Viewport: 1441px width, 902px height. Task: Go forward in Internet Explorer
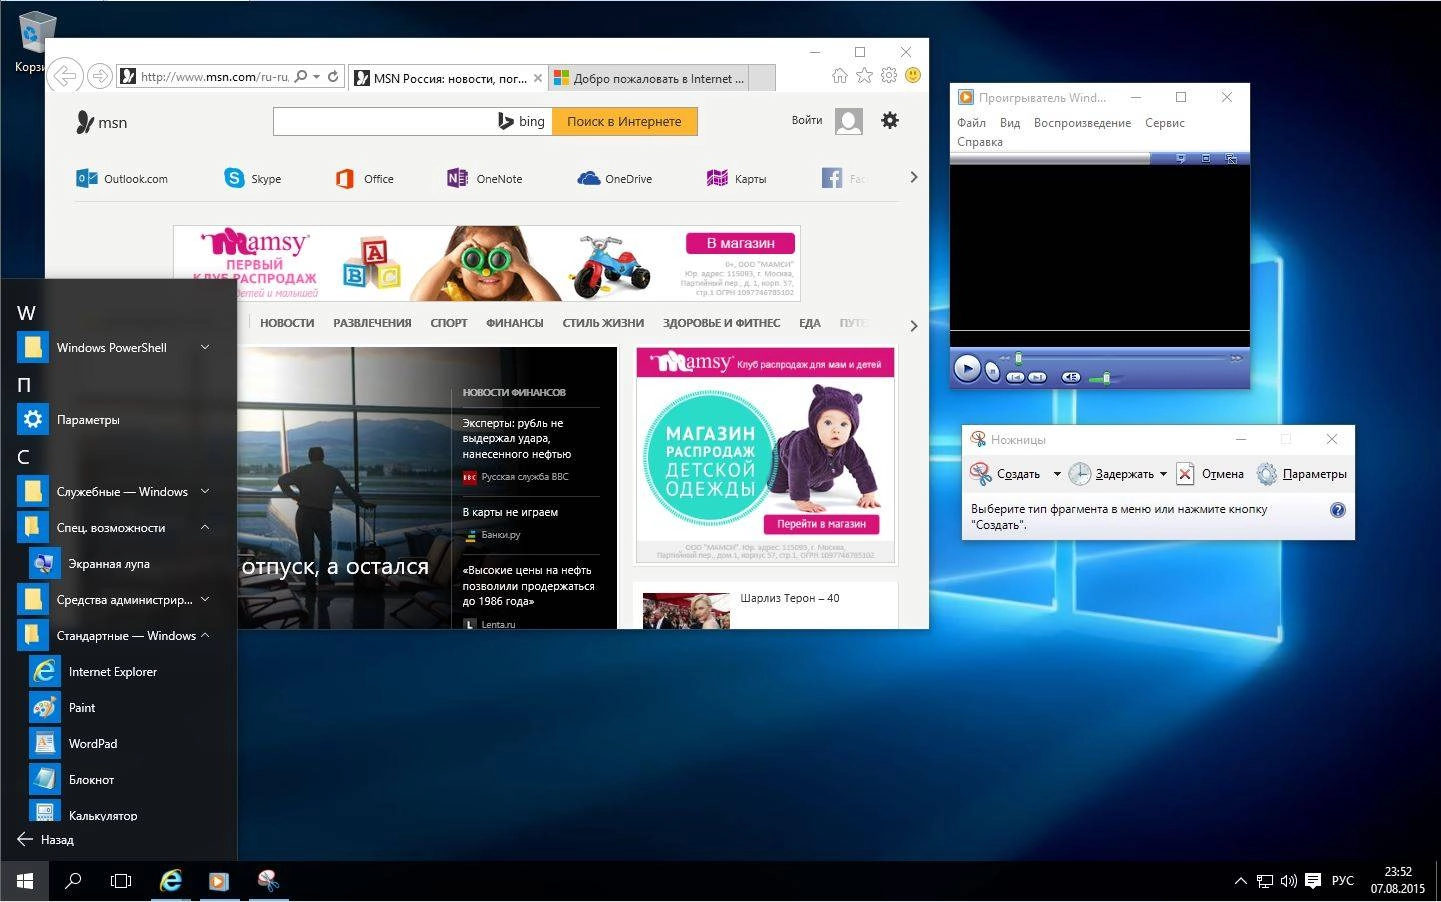[99, 76]
